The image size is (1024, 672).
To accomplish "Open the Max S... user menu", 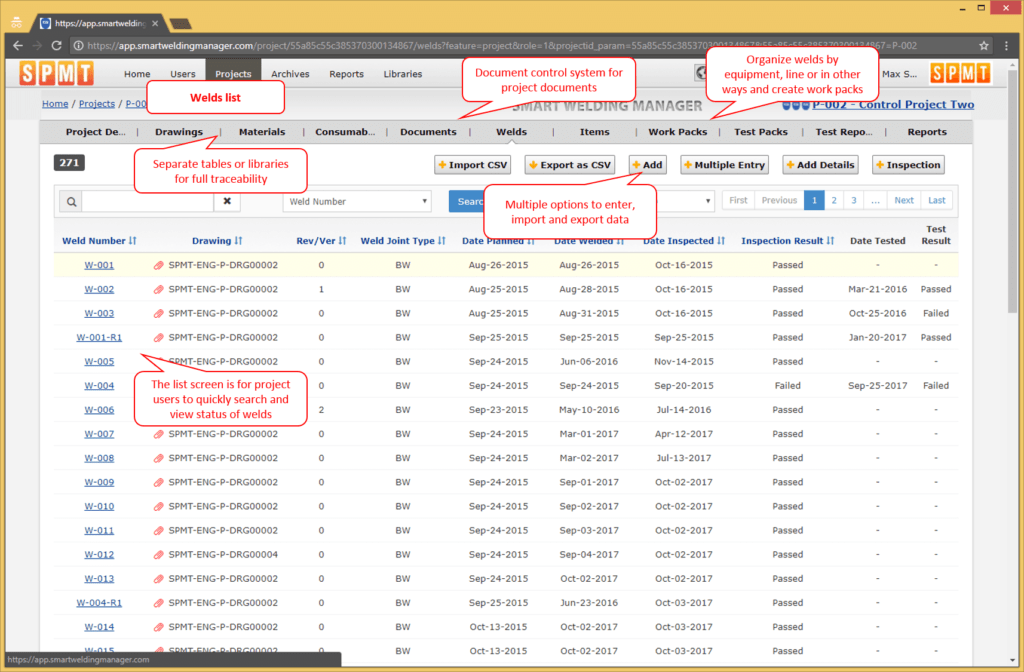I will coord(899,74).
